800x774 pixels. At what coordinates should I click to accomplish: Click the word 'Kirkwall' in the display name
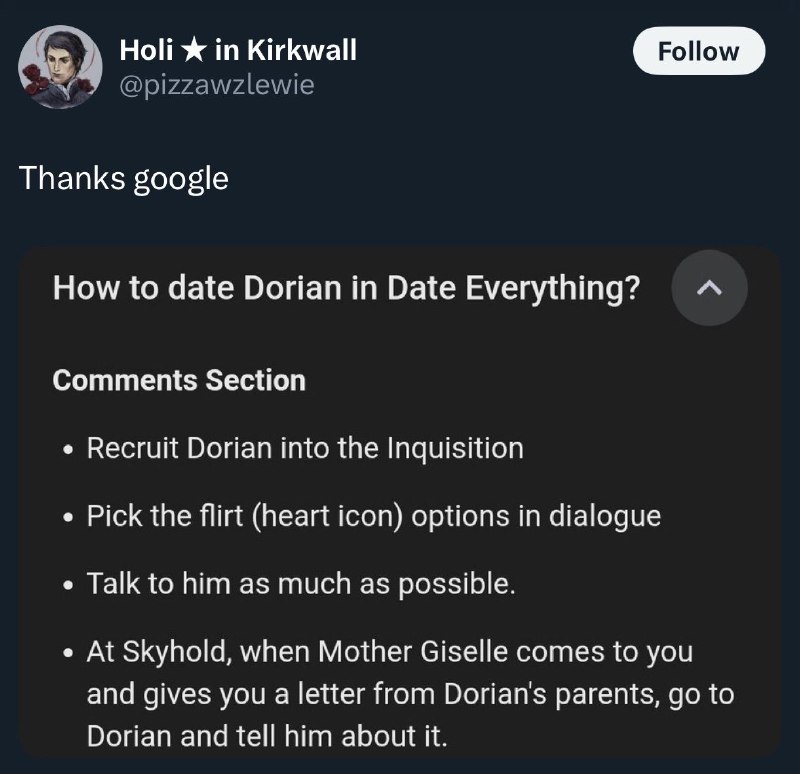302,51
